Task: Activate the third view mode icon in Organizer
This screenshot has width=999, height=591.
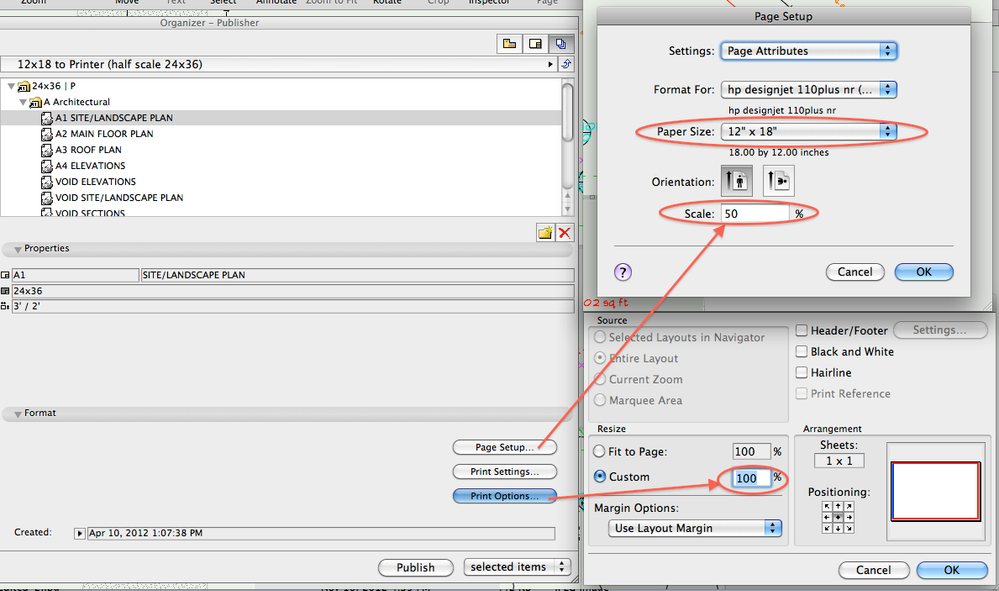Action: pyautogui.click(x=562, y=43)
